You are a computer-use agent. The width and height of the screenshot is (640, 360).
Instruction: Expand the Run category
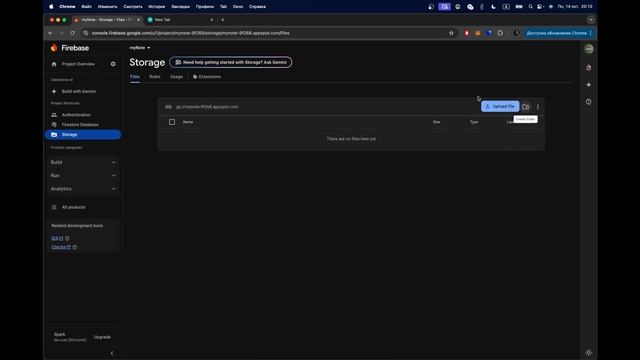[x=83, y=176]
